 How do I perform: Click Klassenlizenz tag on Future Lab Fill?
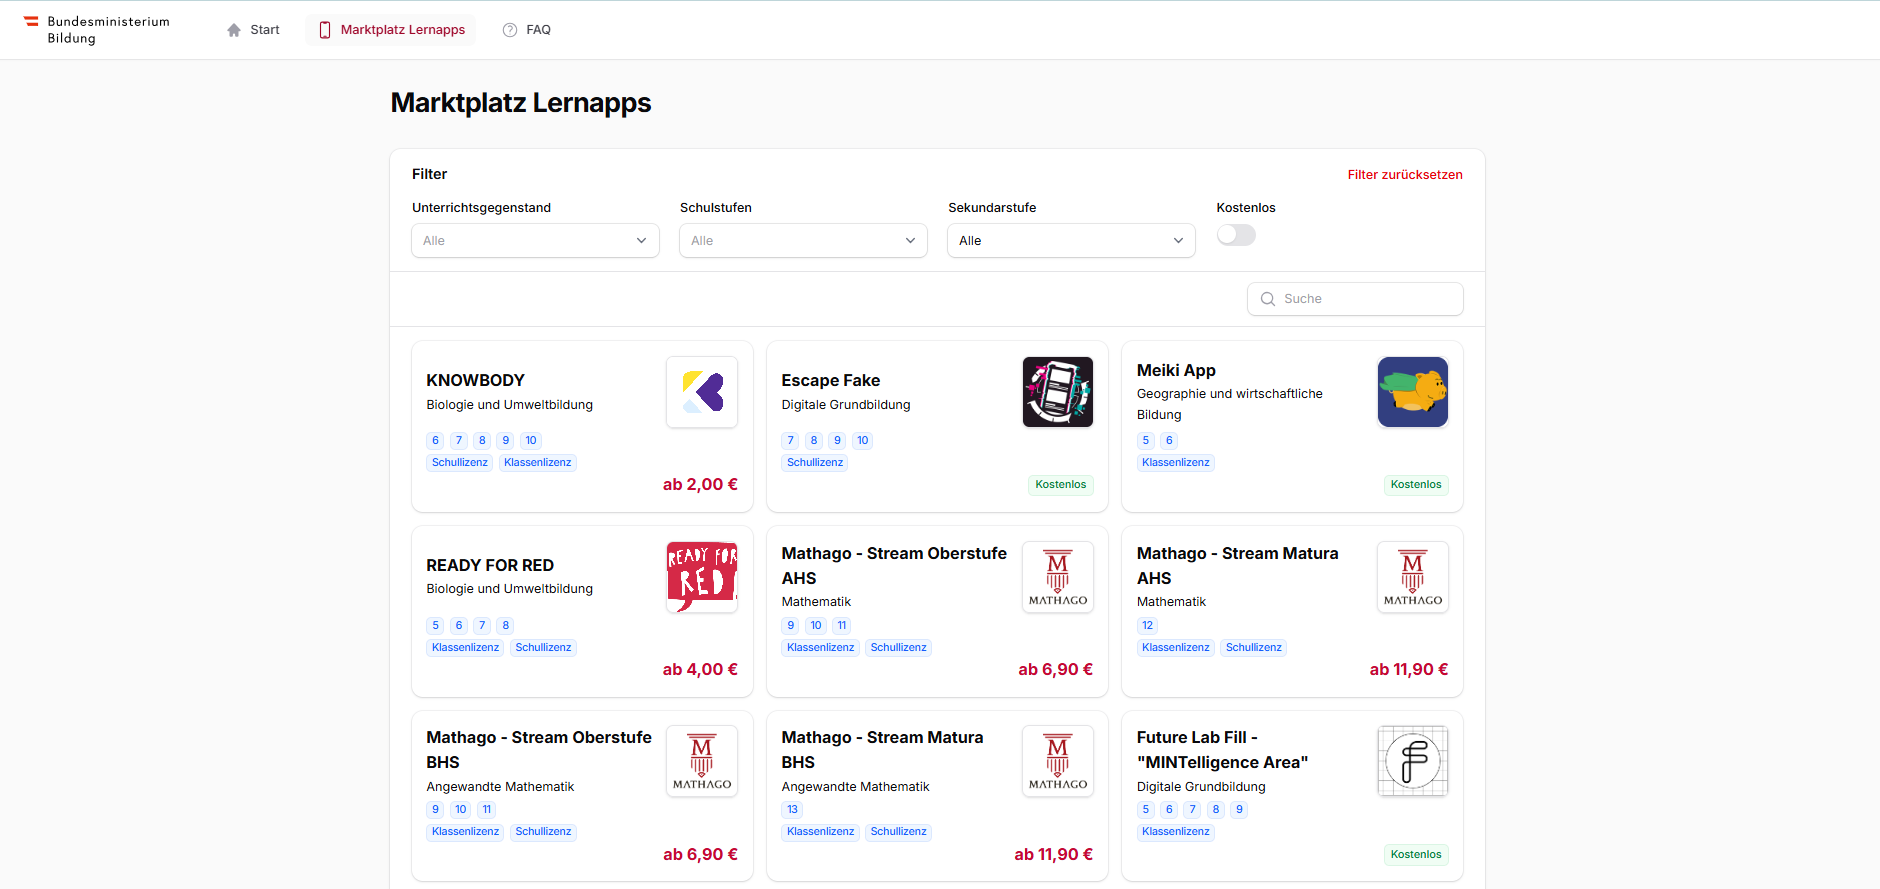[1176, 832]
